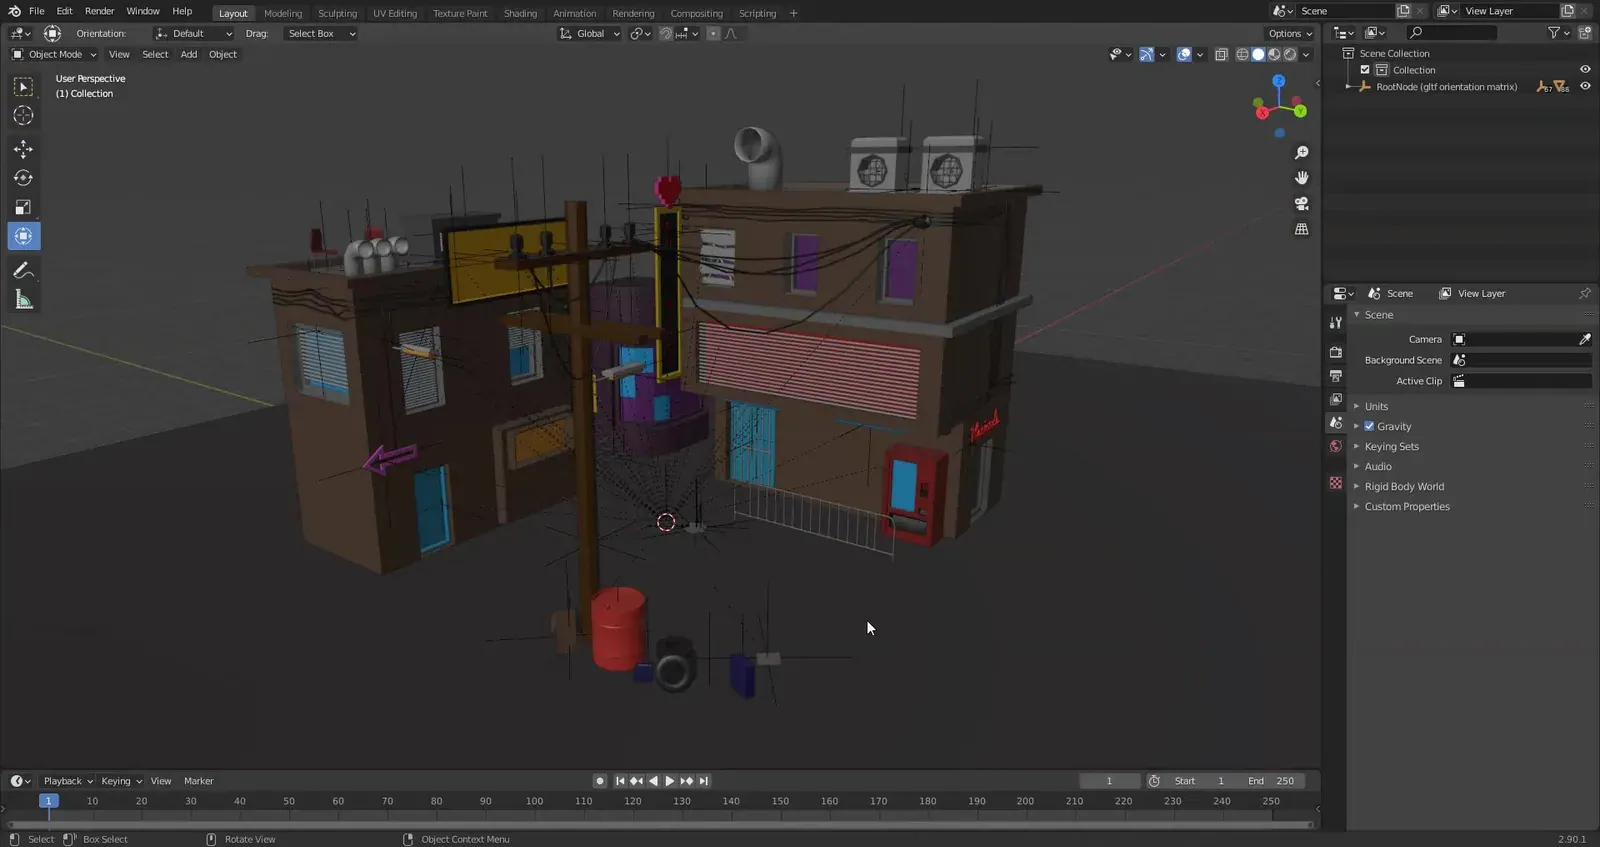
Task: Click the zoom view magnifier icon
Action: (1301, 153)
